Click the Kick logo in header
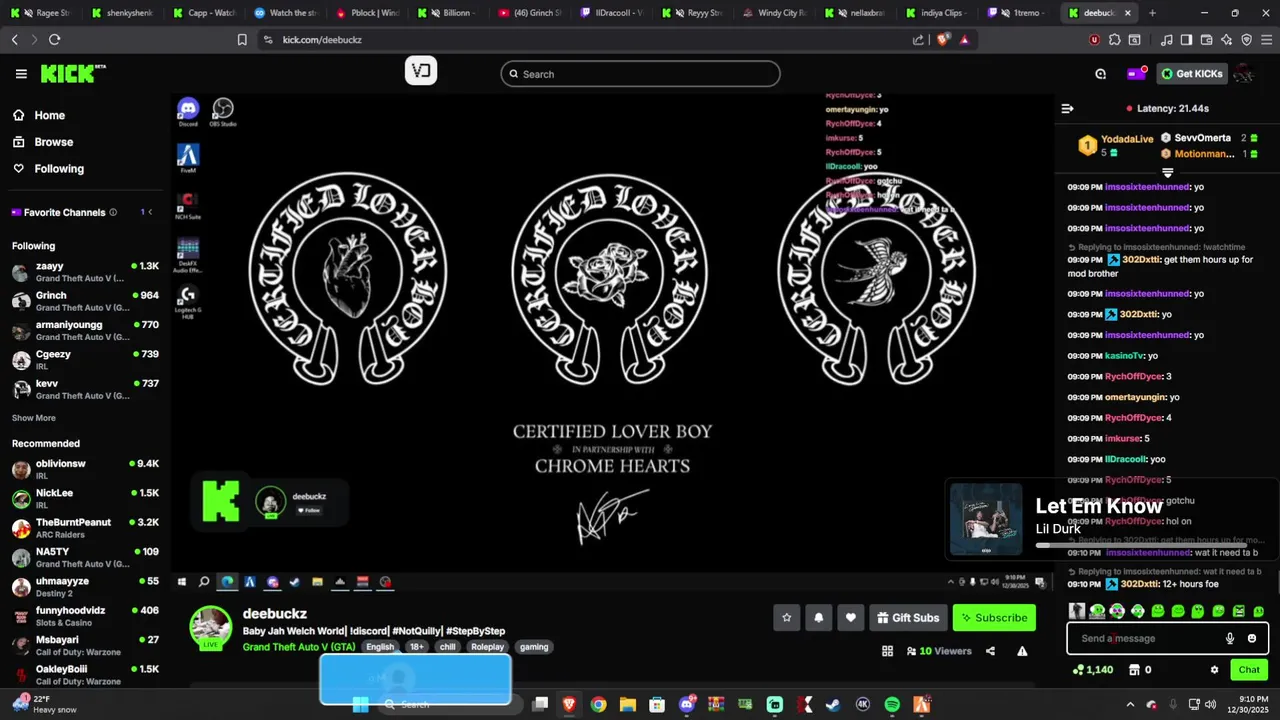This screenshot has height=720, width=1280. tap(73, 74)
